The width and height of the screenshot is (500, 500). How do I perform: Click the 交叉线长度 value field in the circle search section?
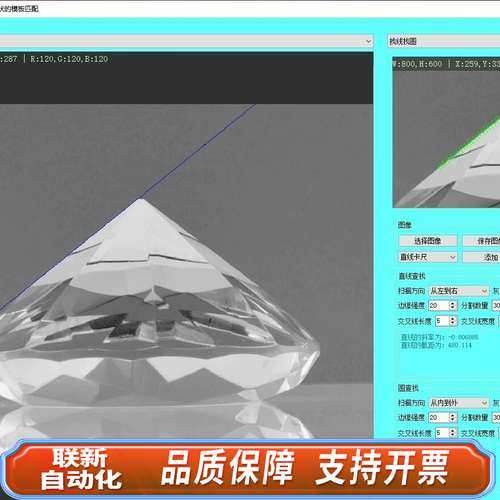(x=442, y=433)
